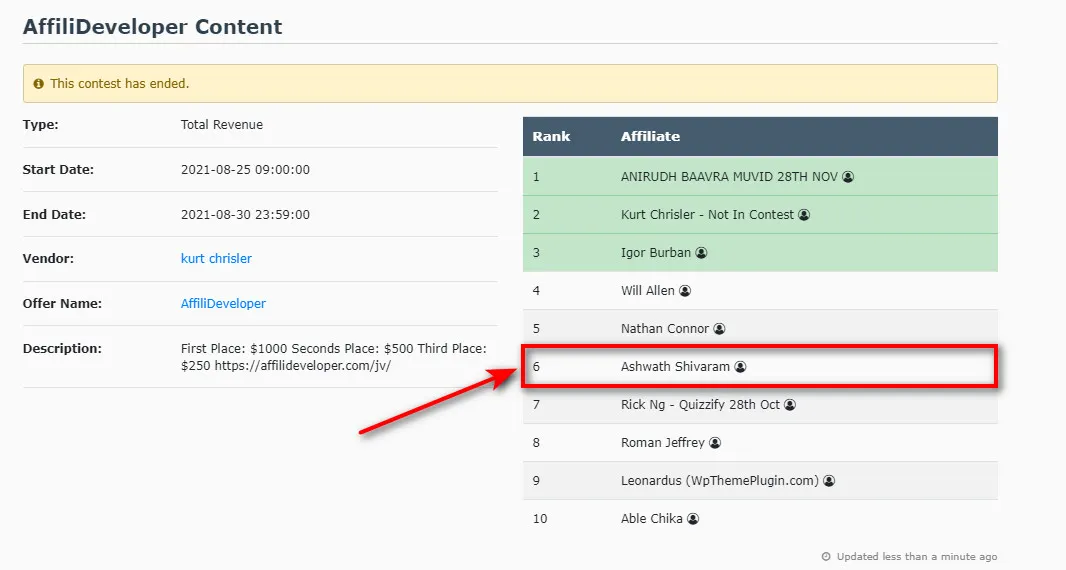Open profile icon for Leonardus (WpThemePlugin.com)
This screenshot has height=570, width=1066.
[x=829, y=481]
